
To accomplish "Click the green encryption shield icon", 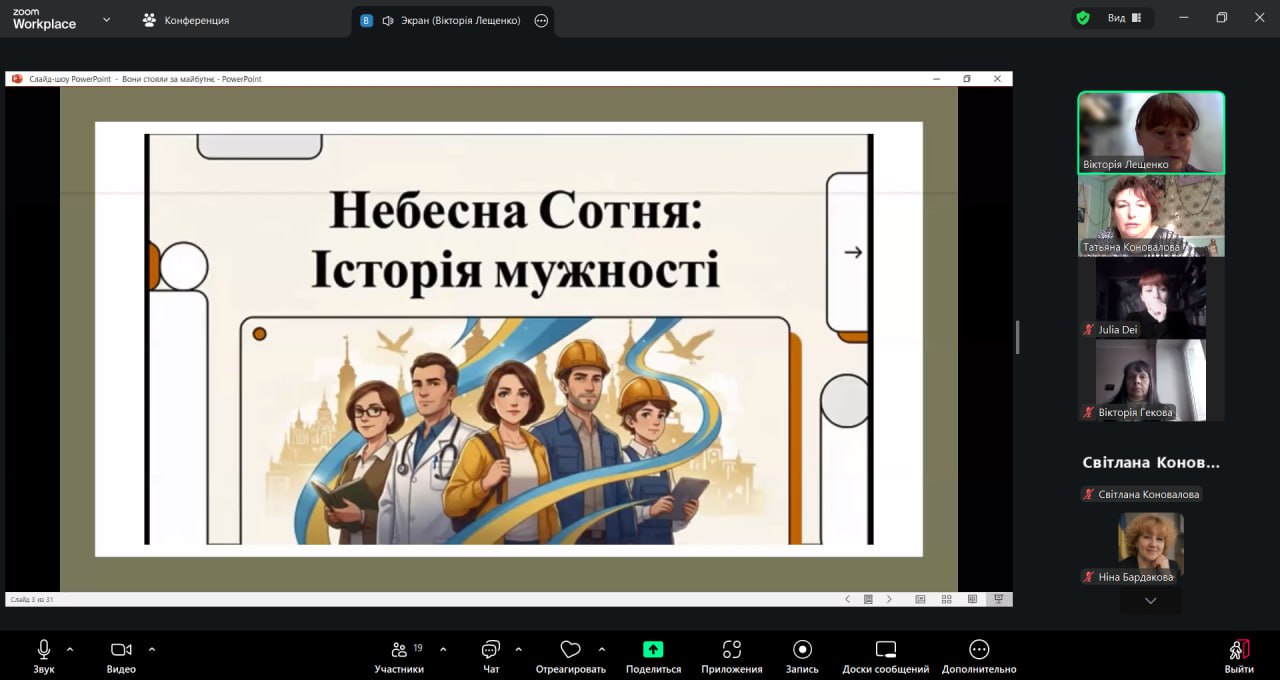I will tap(1082, 18).
